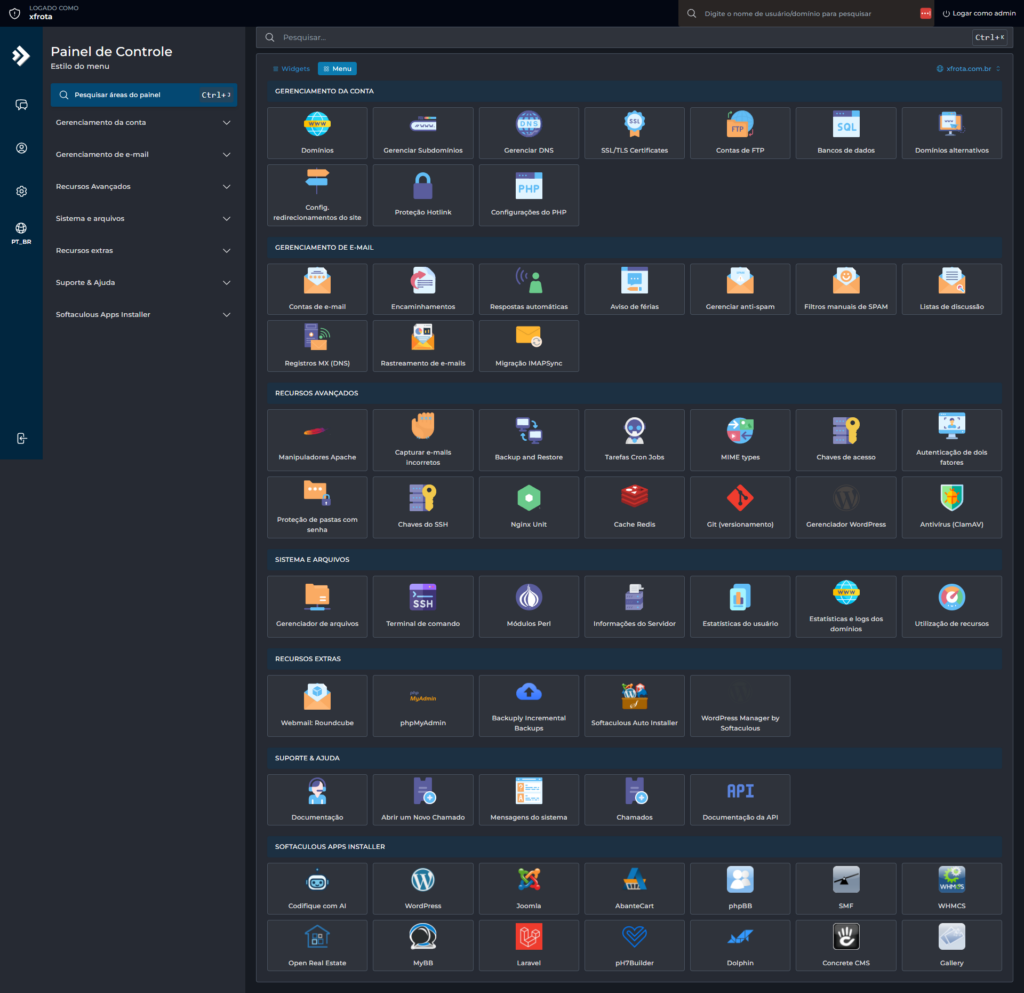Open Utilização de recursos
The width and height of the screenshot is (1024, 993).
coord(952,607)
